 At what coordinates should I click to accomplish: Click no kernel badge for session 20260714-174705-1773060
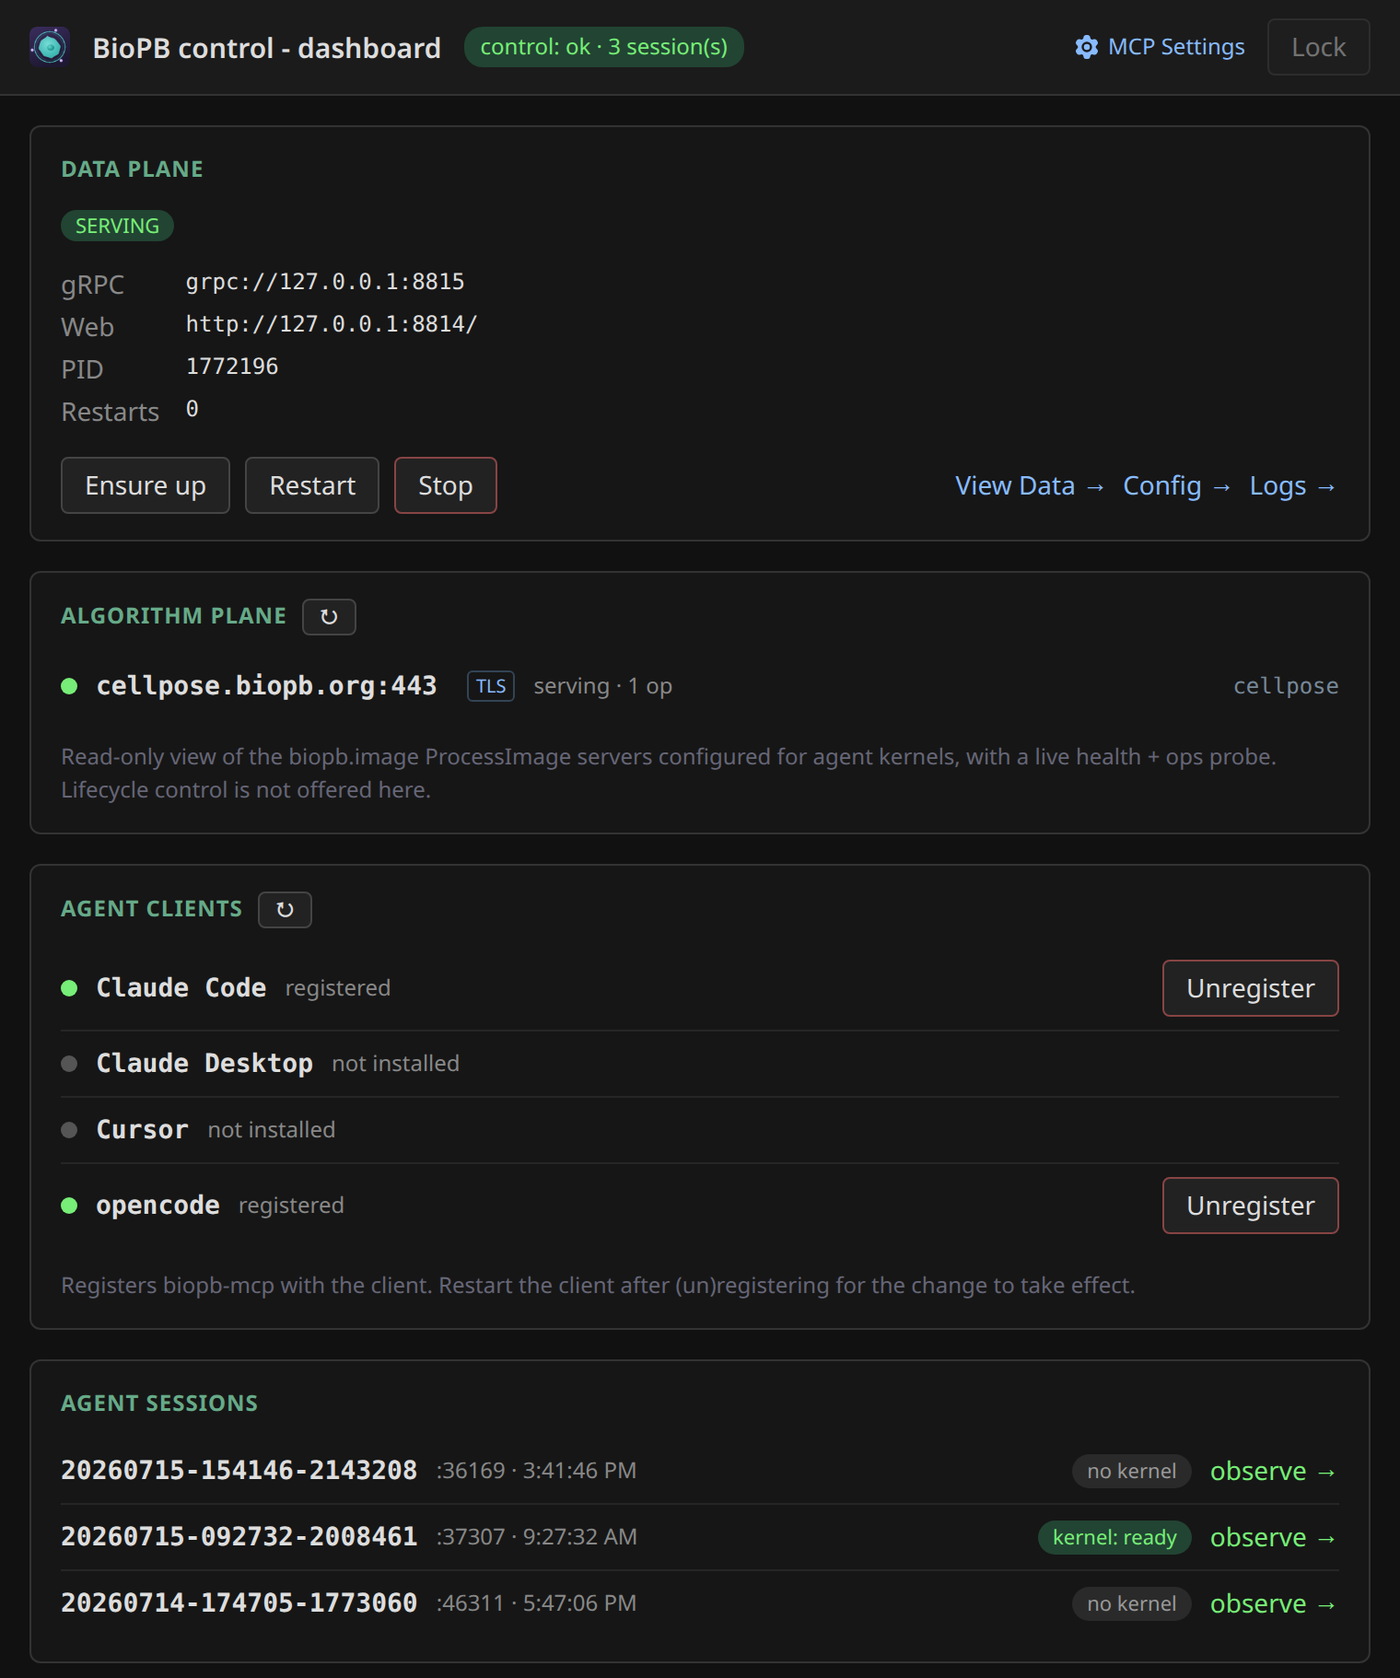coord(1131,1604)
